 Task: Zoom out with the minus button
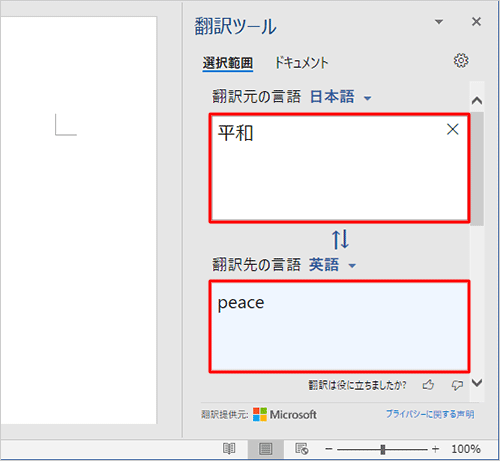329,449
